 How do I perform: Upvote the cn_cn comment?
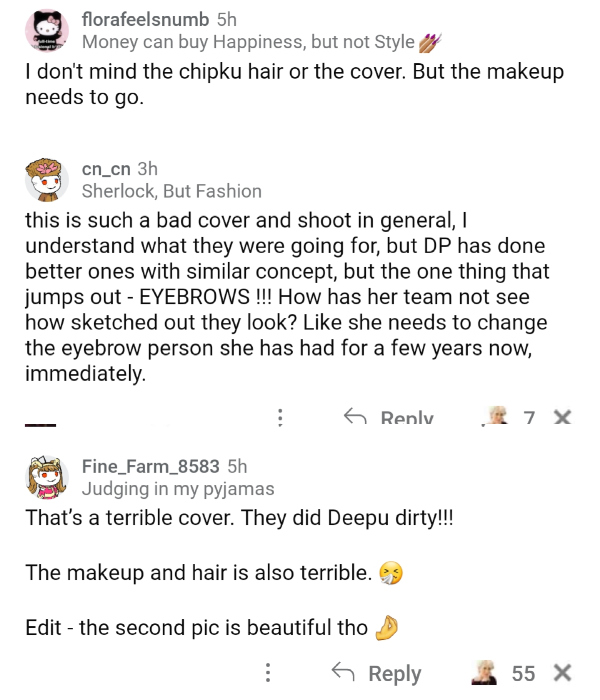click(495, 417)
